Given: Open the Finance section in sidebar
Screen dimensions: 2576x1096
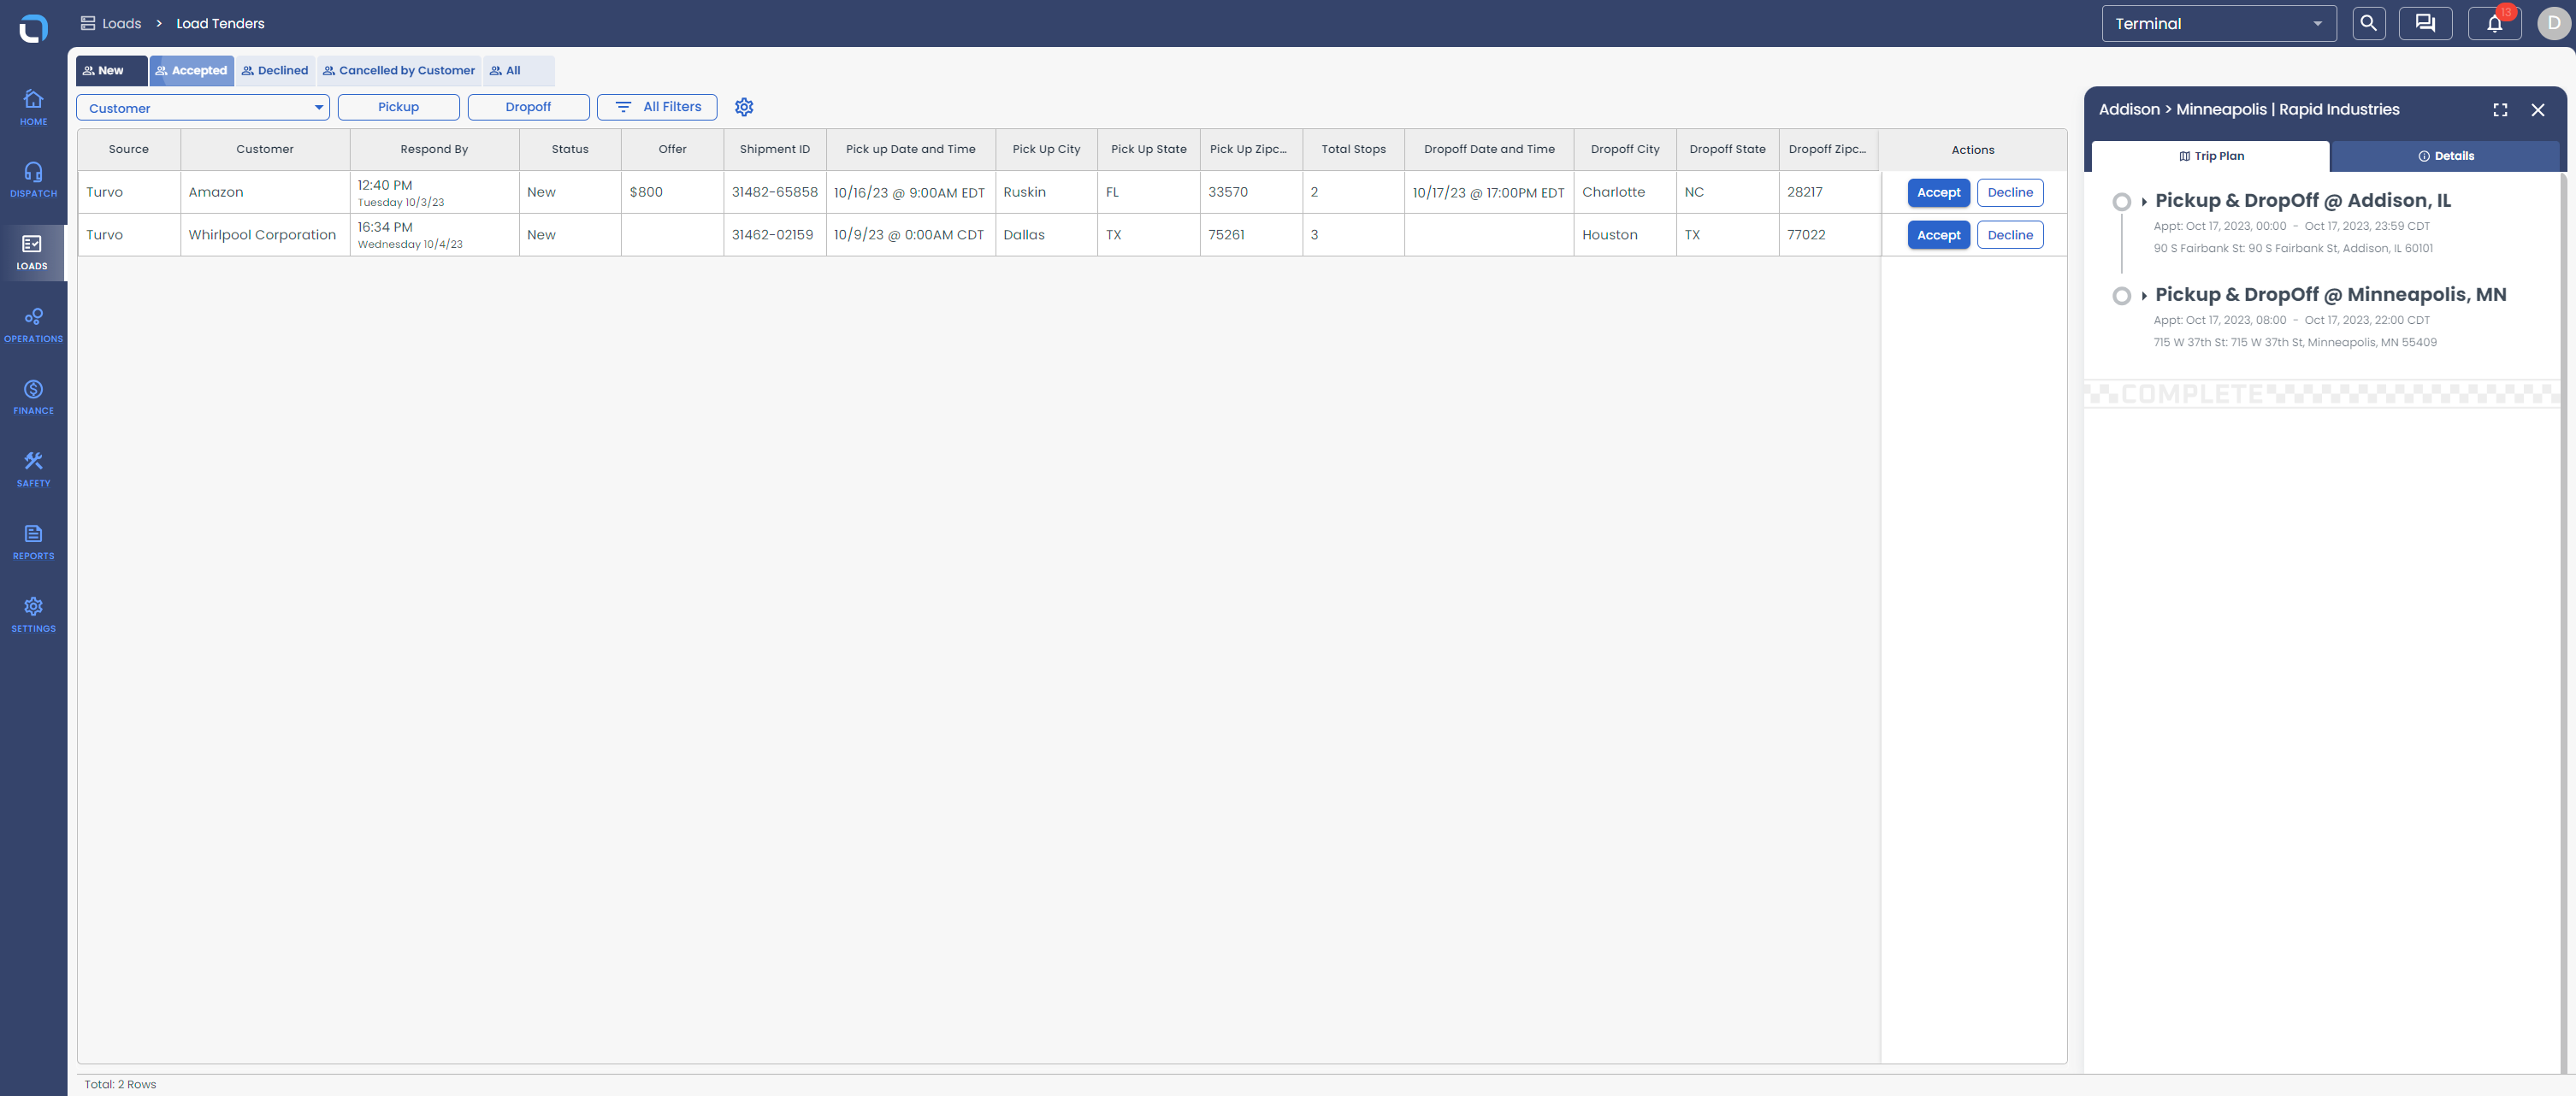Looking at the screenshot, I should pos(33,398).
